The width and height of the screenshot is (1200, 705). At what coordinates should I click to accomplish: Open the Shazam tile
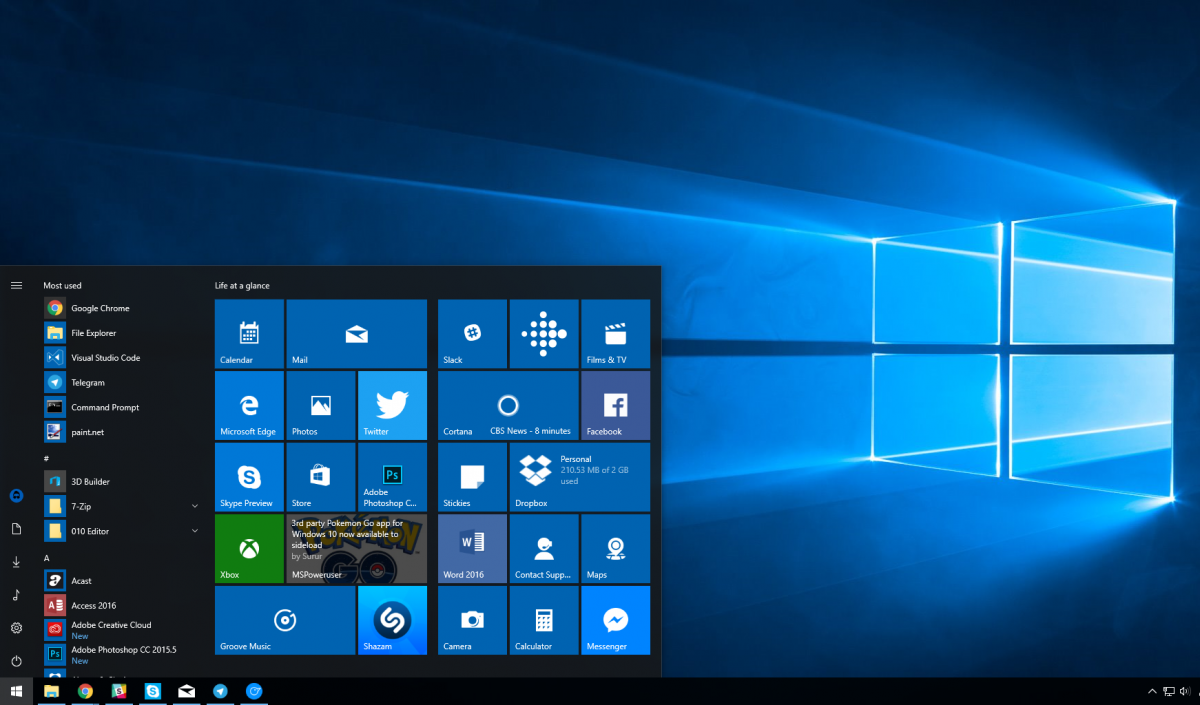click(392, 620)
